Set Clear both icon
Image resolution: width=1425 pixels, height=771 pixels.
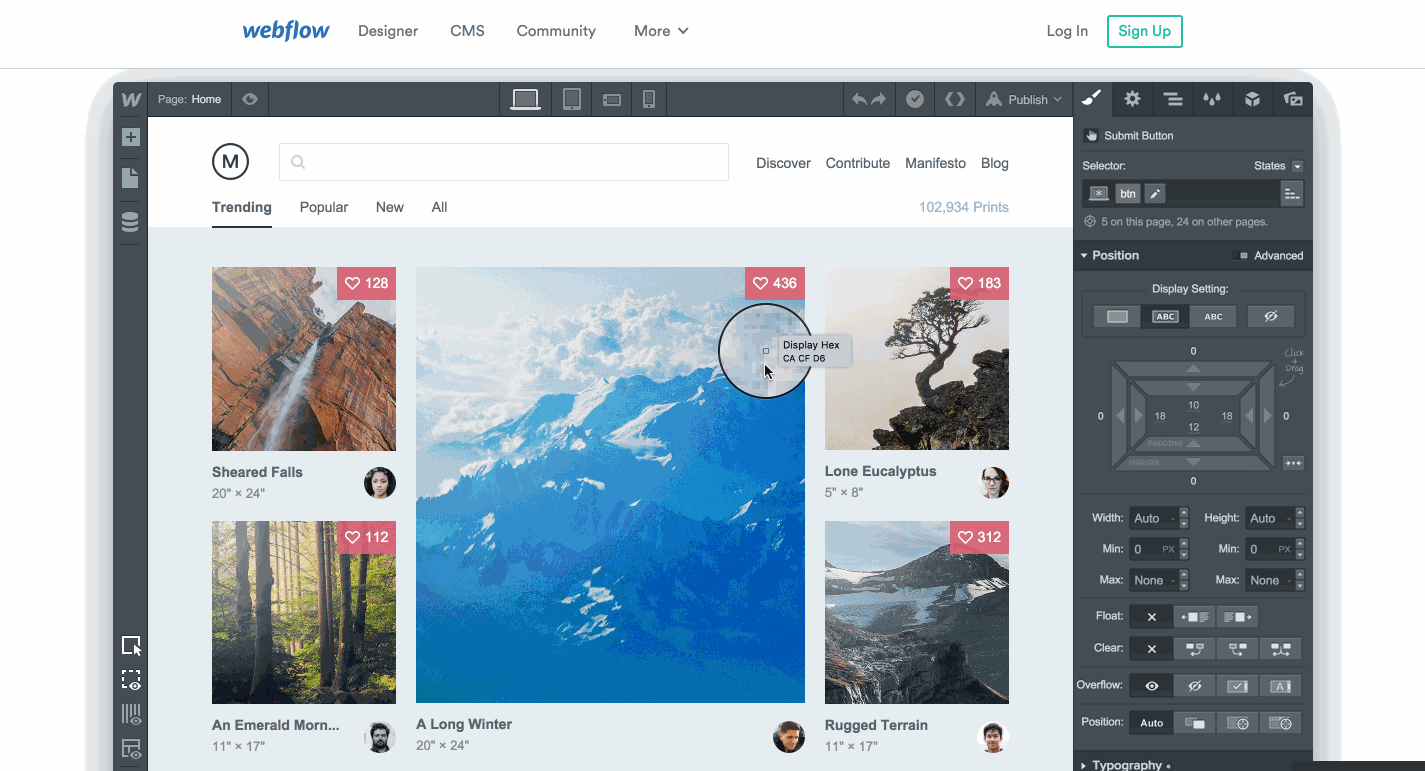tap(1281, 648)
